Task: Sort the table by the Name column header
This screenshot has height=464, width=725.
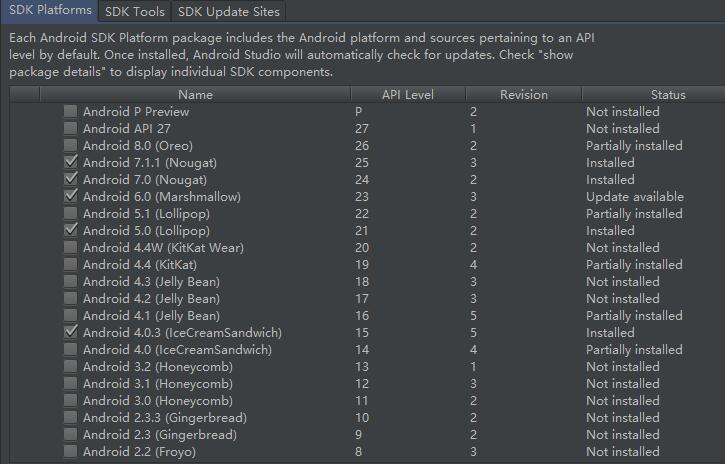Action: pos(195,95)
